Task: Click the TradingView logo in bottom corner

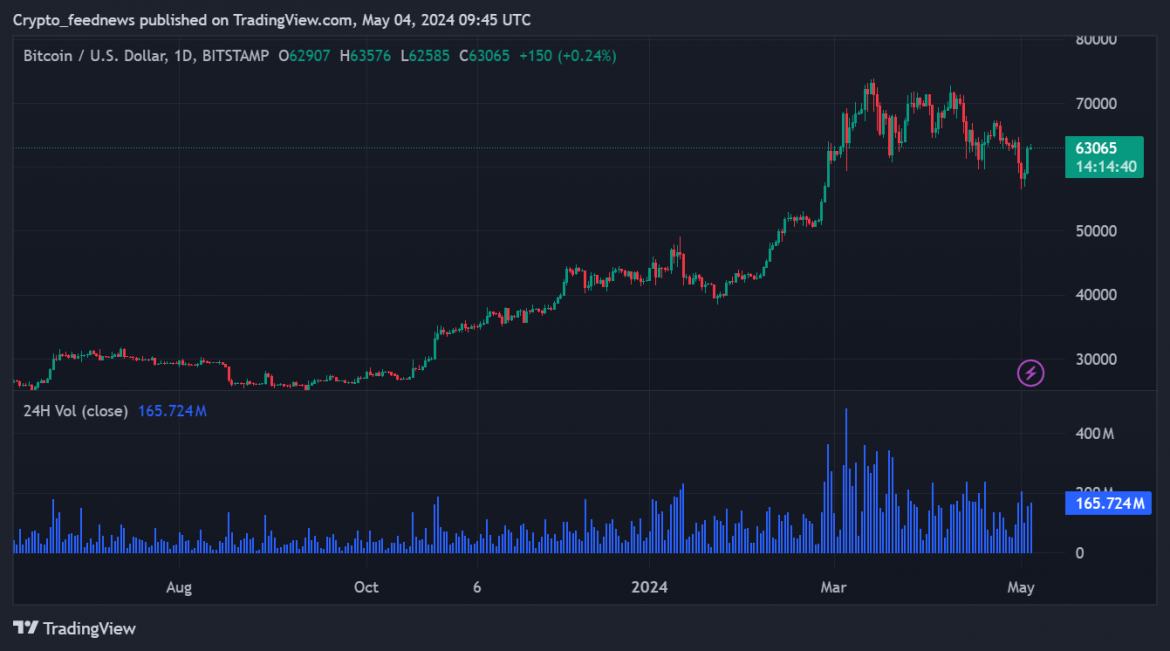Action: (x=74, y=628)
